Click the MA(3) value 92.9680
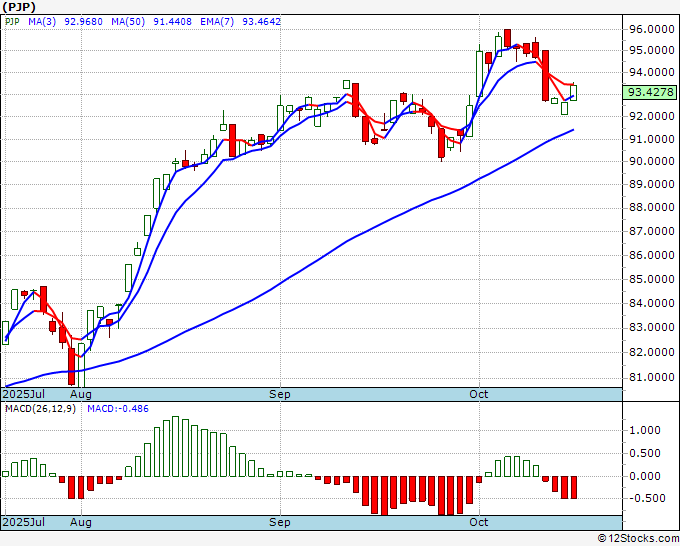Image resolution: width=680 pixels, height=546 pixels. [x=83, y=21]
